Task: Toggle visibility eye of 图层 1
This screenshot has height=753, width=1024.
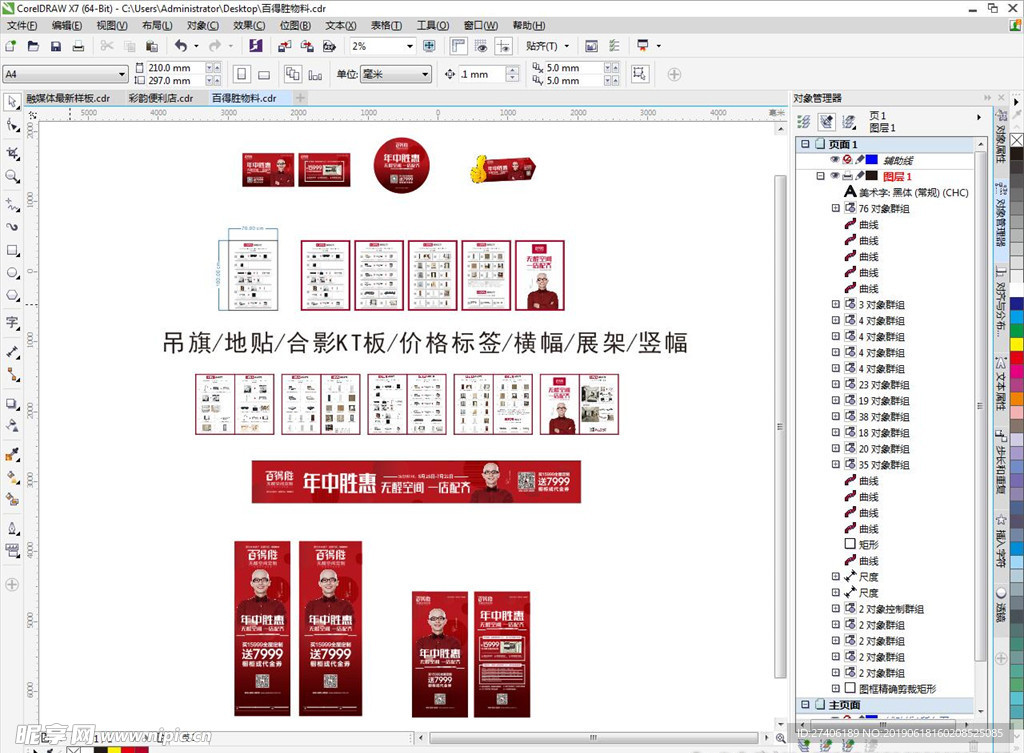Action: pos(835,176)
